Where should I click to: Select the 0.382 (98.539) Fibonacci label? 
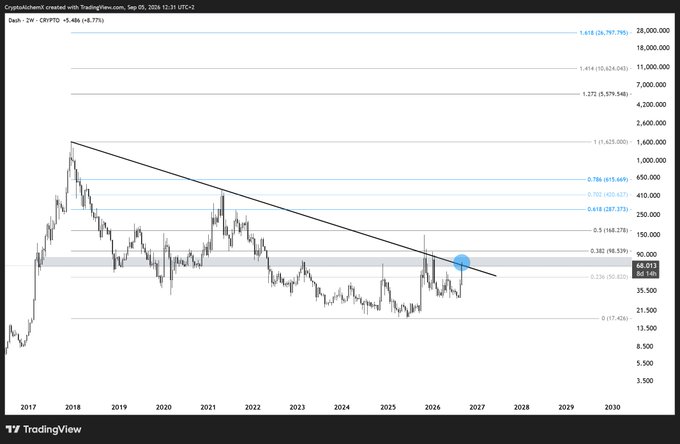click(x=609, y=251)
